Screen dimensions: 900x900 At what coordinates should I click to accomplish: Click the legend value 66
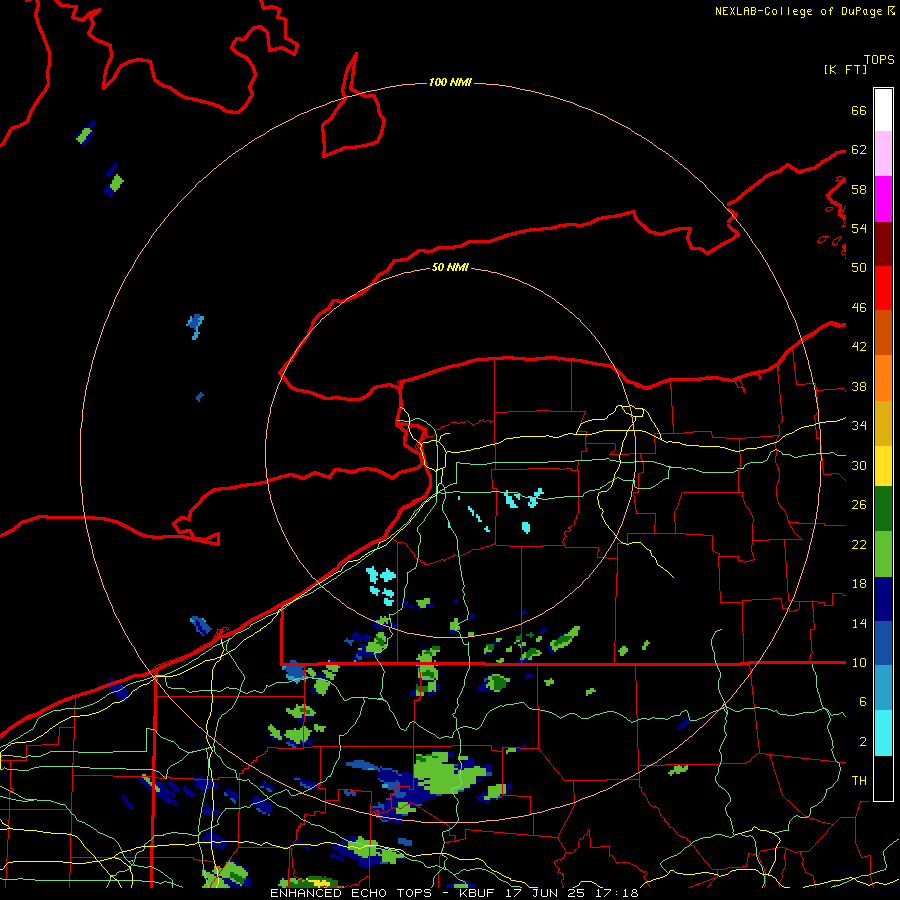click(x=859, y=110)
